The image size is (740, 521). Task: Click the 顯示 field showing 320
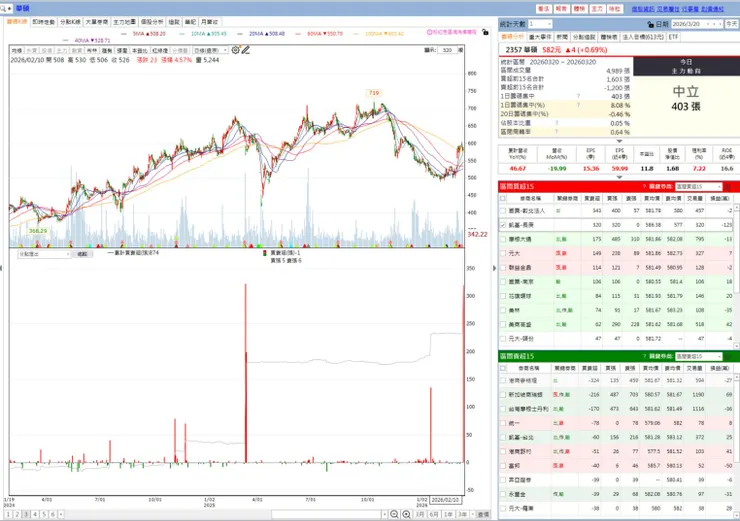point(447,50)
